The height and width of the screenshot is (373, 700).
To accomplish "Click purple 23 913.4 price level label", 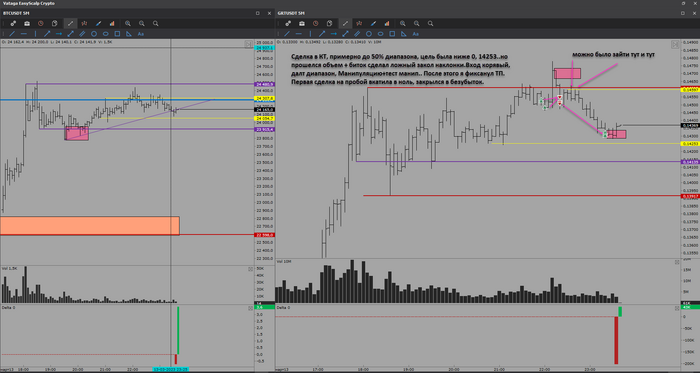I will pyautogui.click(x=264, y=129).
